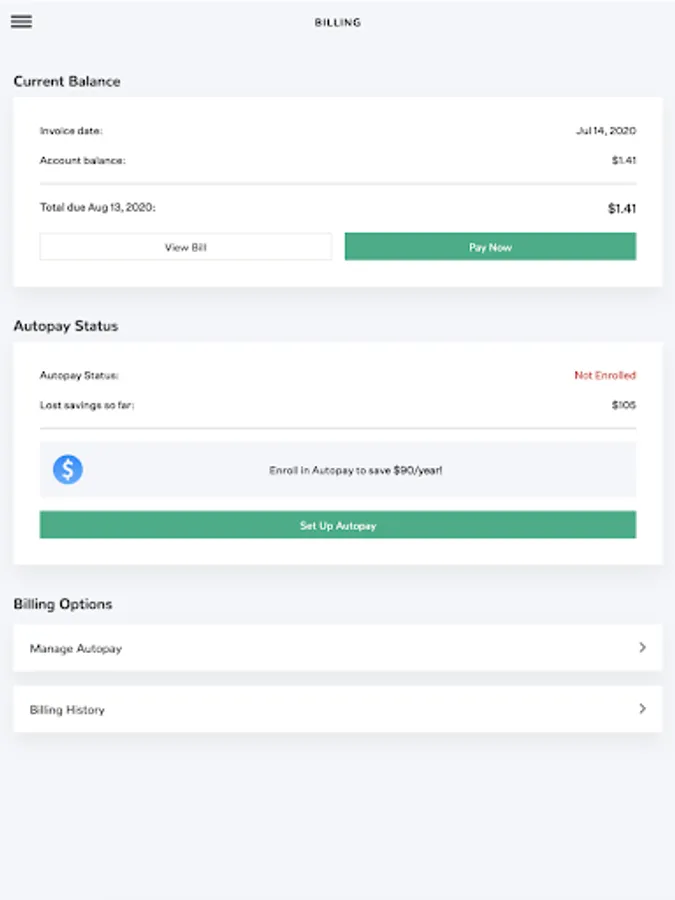Click the Billing Options section heading
The width and height of the screenshot is (675, 900).
63,604
